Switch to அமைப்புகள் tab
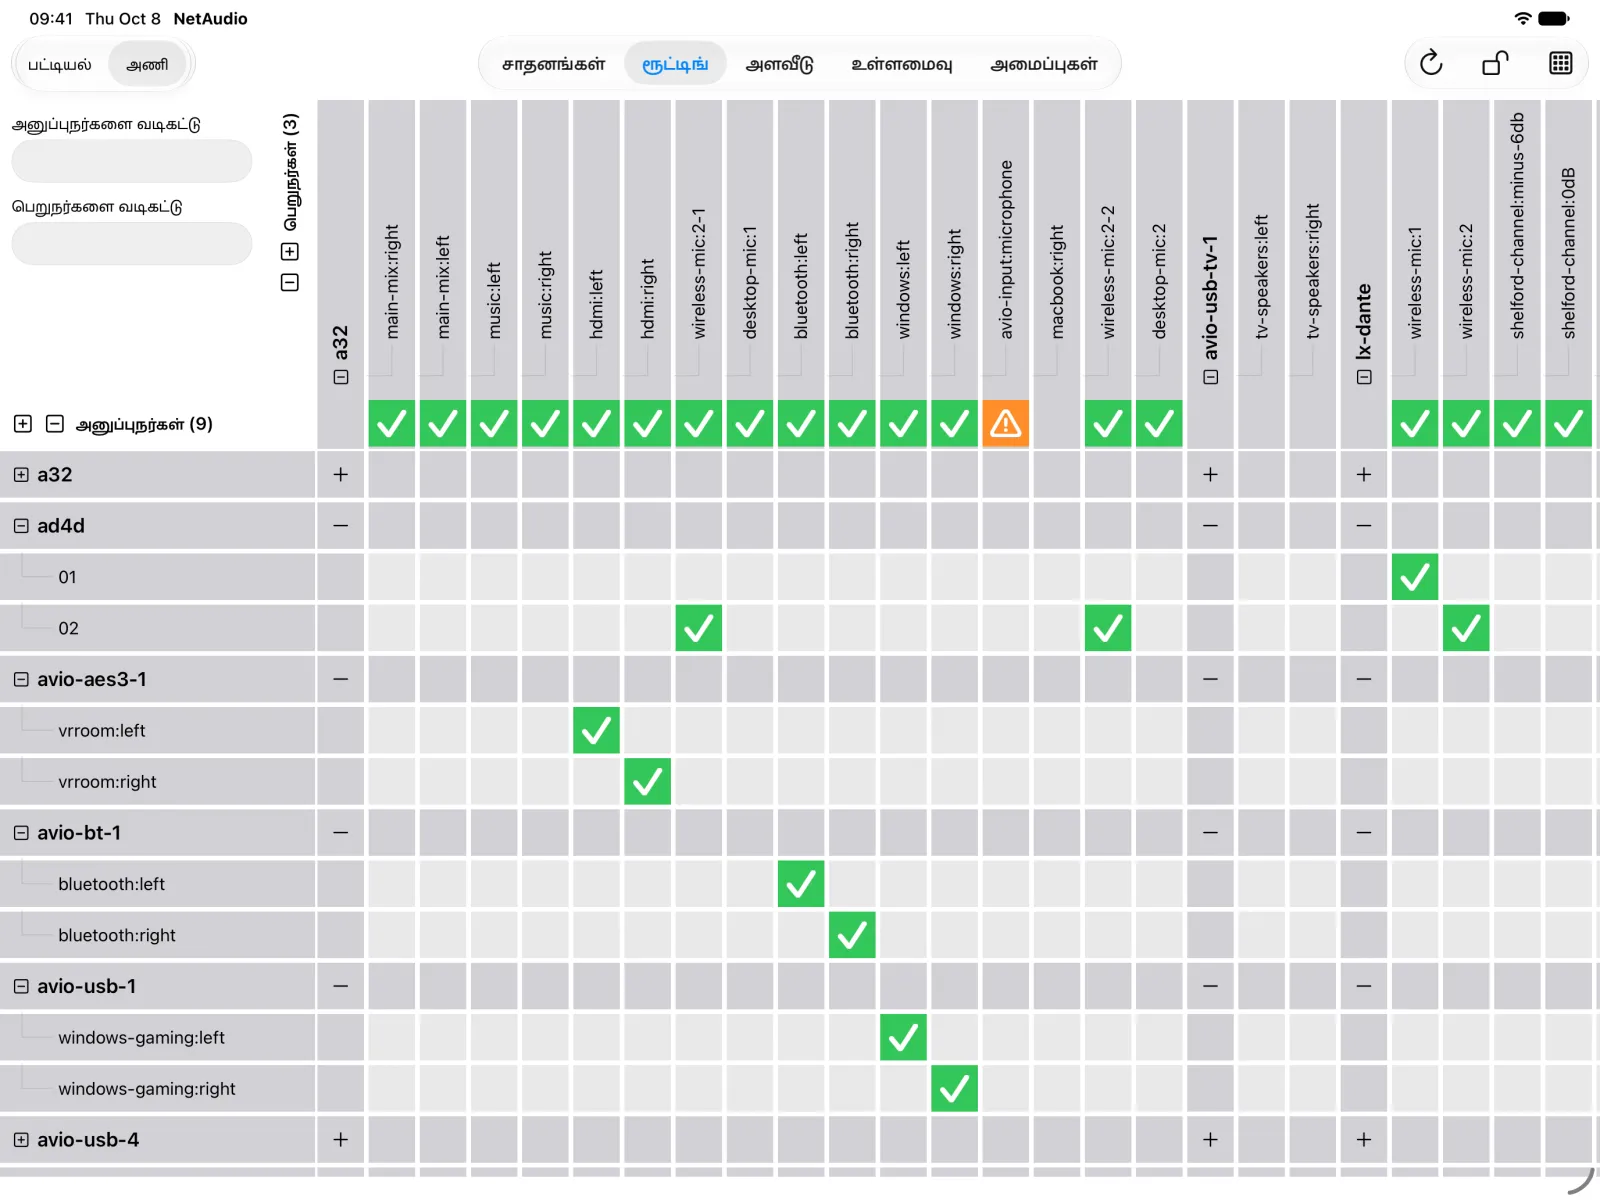 click(1043, 64)
